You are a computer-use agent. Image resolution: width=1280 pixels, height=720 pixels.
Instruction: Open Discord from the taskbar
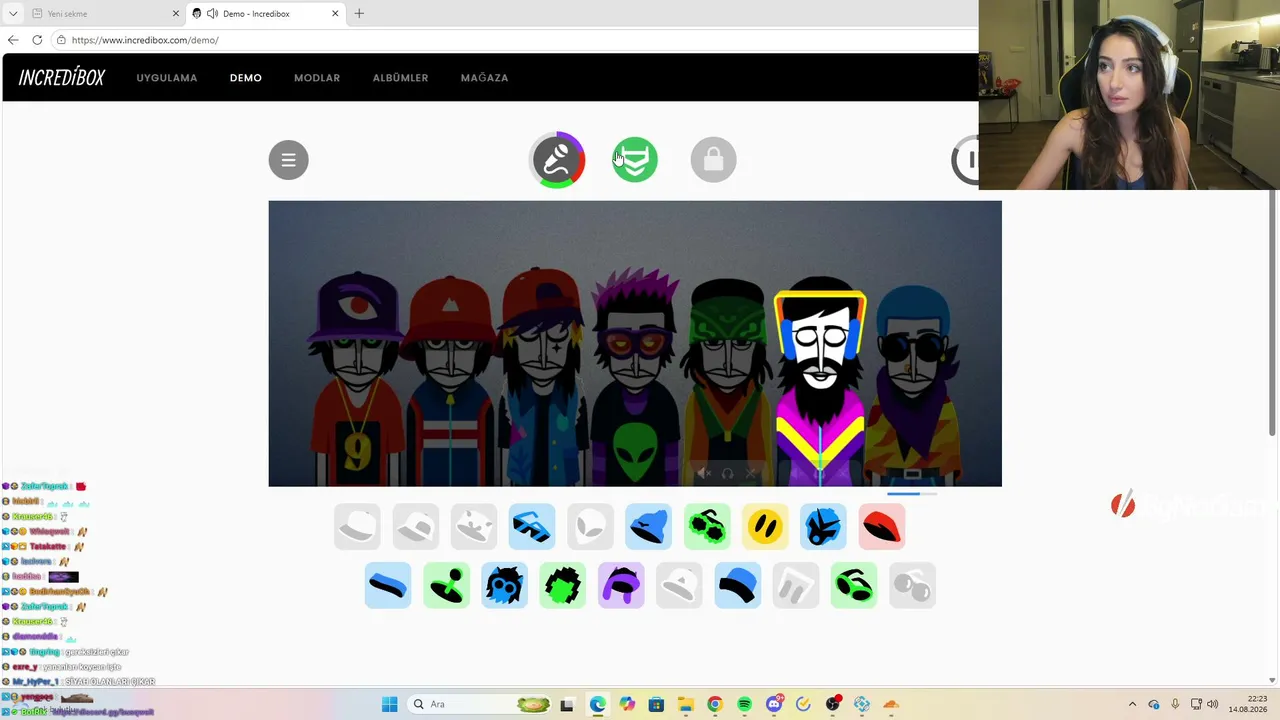point(773,704)
